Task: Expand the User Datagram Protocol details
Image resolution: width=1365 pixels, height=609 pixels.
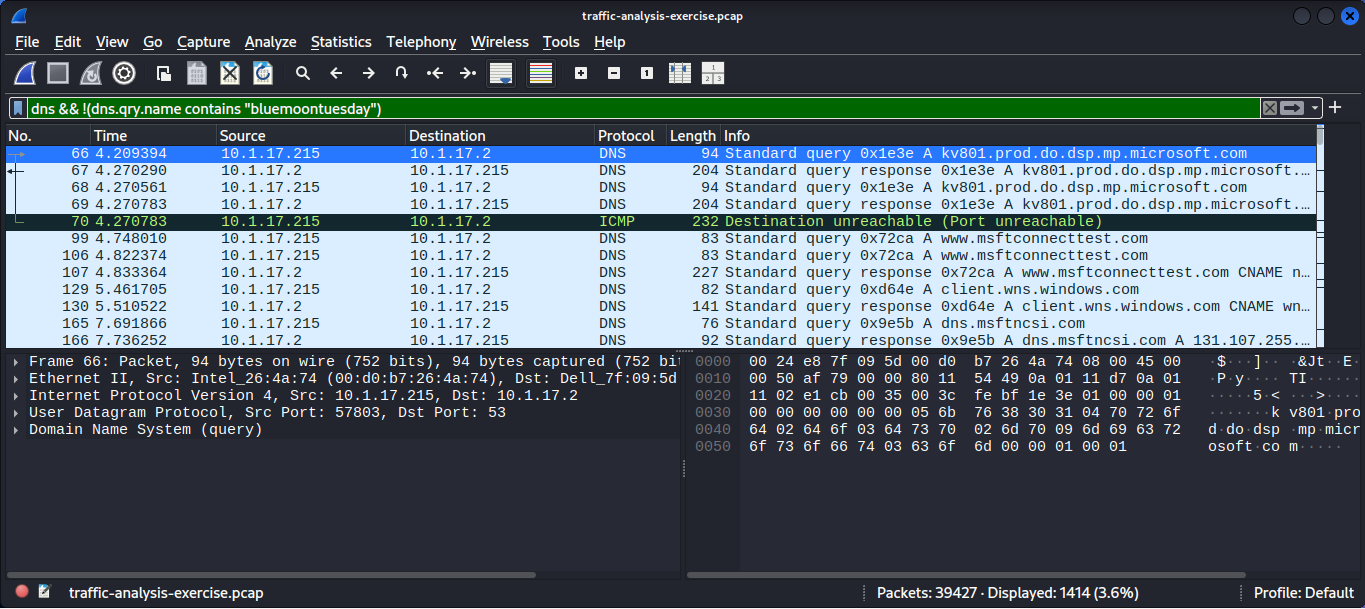Action: tap(16, 413)
